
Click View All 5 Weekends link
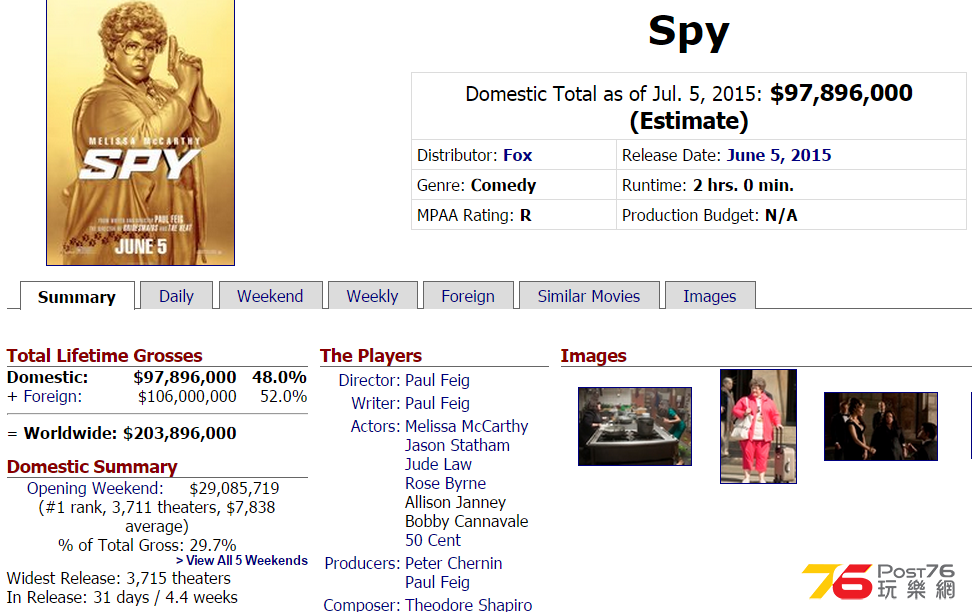point(242,561)
